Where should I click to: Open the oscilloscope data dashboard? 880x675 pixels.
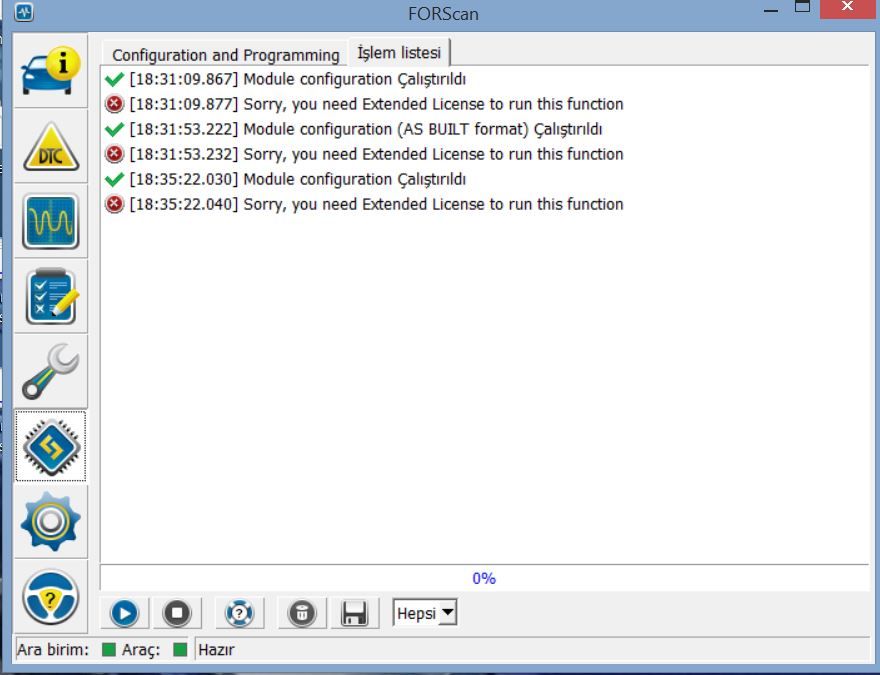[x=51, y=222]
